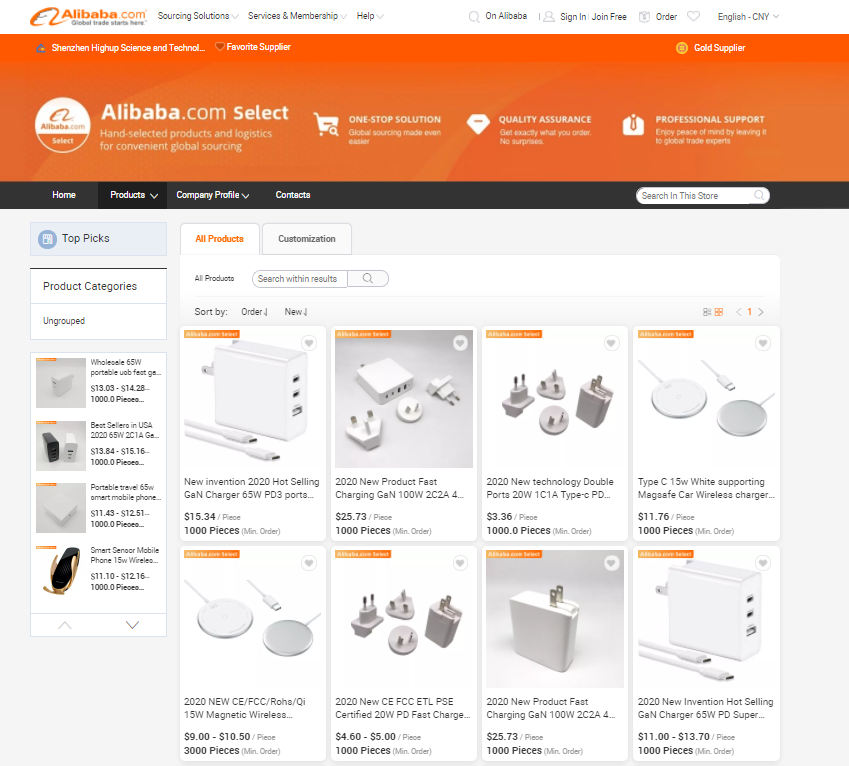
Task: Expand the Sourcing Solutions dropdown
Action: (198, 17)
